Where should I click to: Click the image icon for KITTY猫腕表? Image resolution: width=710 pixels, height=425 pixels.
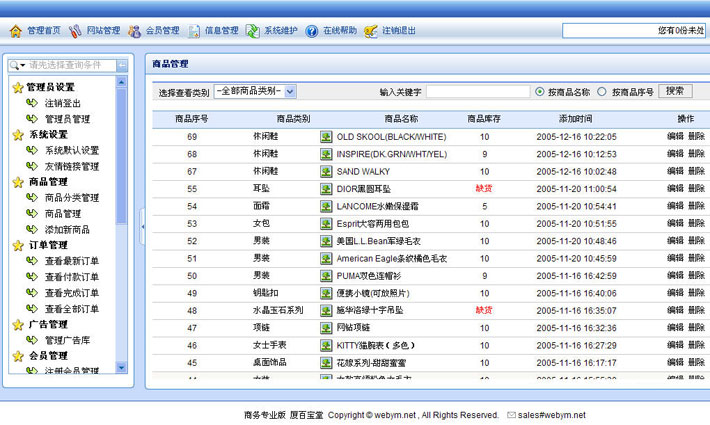(326, 345)
